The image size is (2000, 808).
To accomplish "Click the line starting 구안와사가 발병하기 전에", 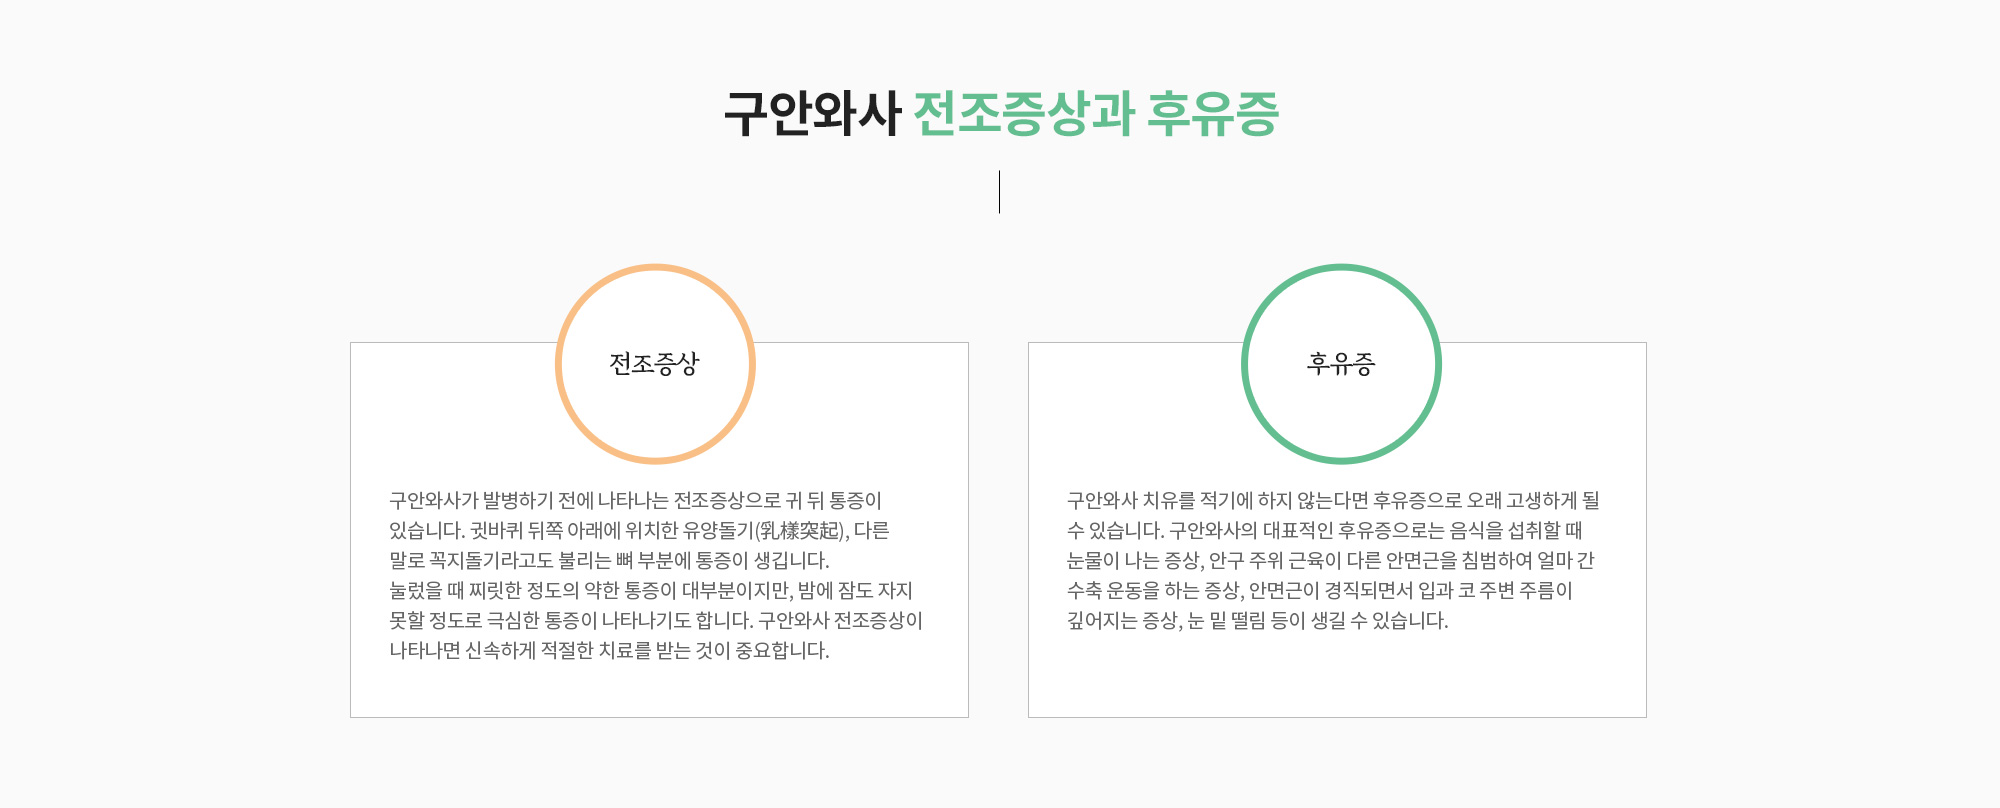I will pyautogui.click(x=635, y=501).
